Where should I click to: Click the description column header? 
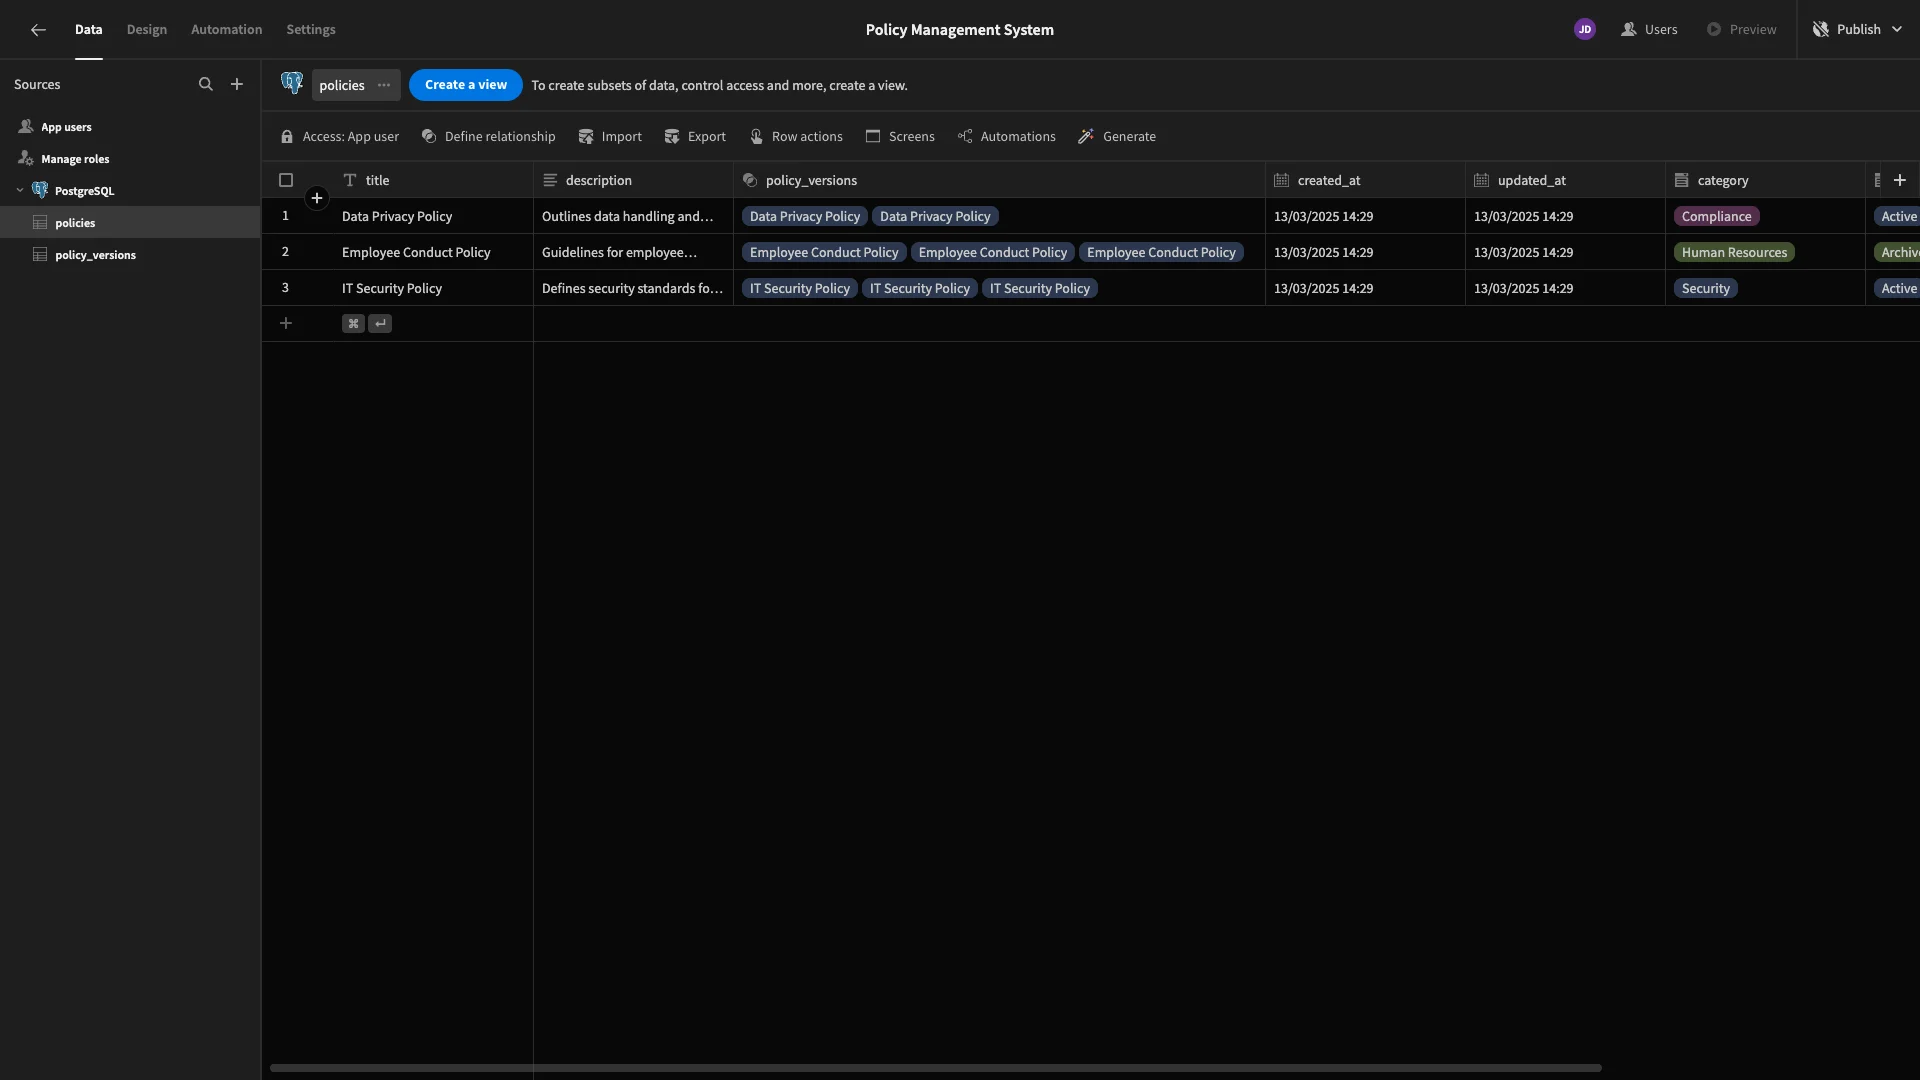click(x=633, y=181)
